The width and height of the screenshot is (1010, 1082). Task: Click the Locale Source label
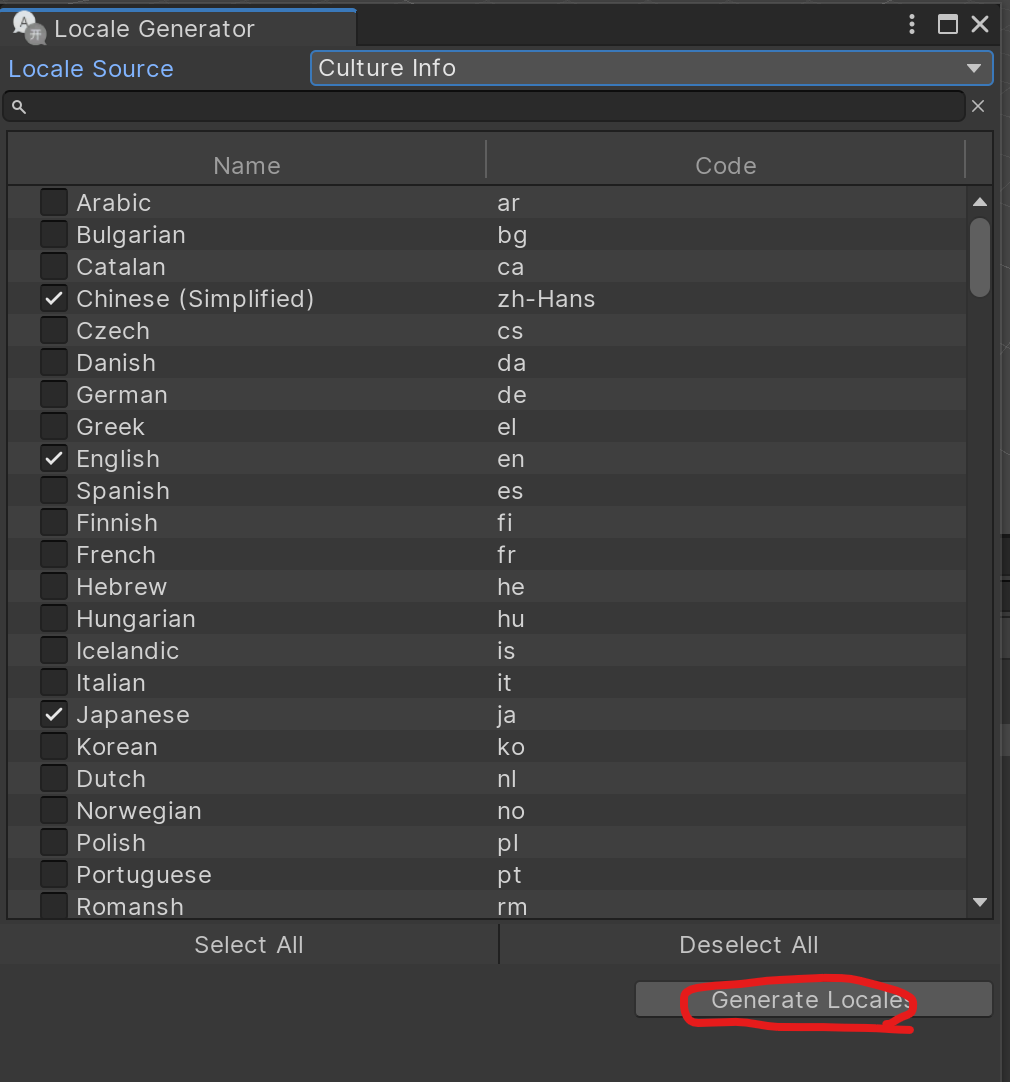91,69
